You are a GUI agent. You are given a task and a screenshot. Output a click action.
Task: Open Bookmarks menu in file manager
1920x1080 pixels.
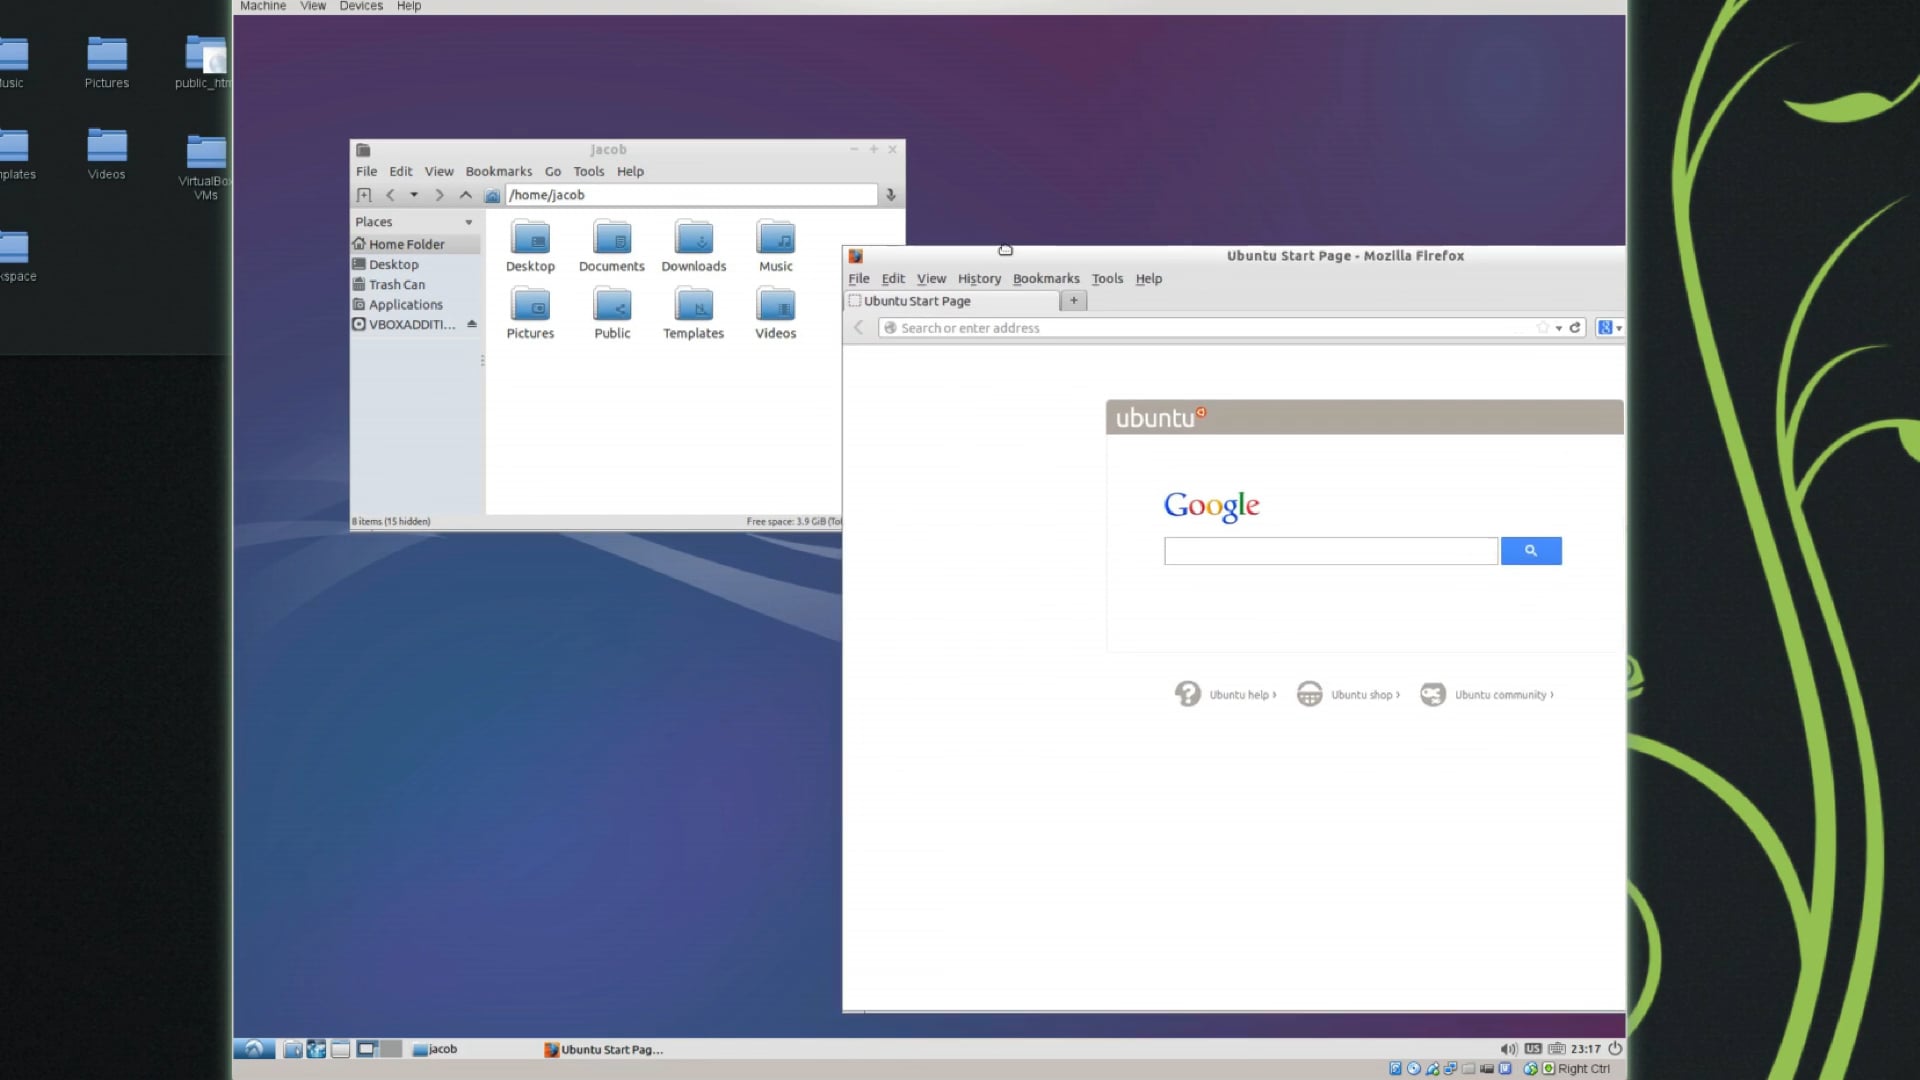(499, 171)
